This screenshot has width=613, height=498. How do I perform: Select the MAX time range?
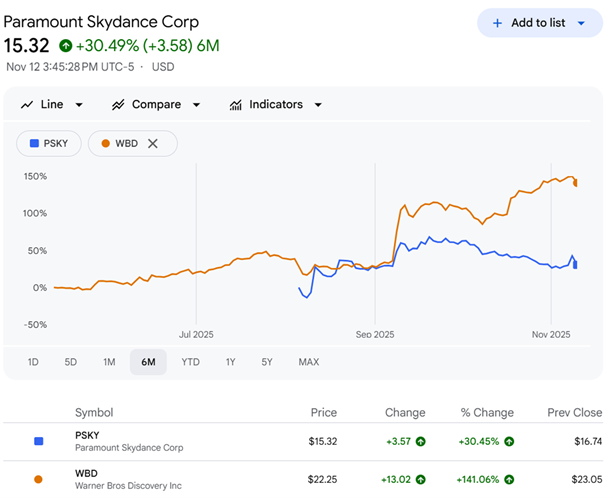308,362
